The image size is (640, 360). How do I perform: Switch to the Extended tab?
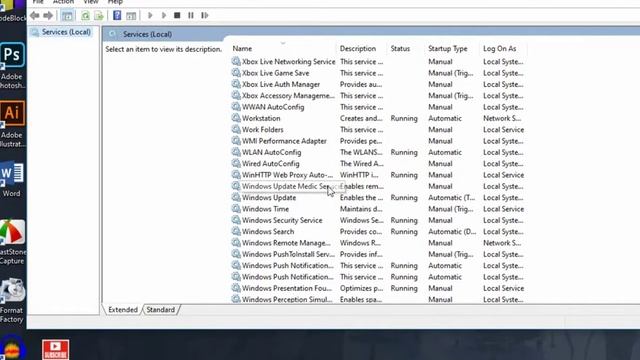123,310
